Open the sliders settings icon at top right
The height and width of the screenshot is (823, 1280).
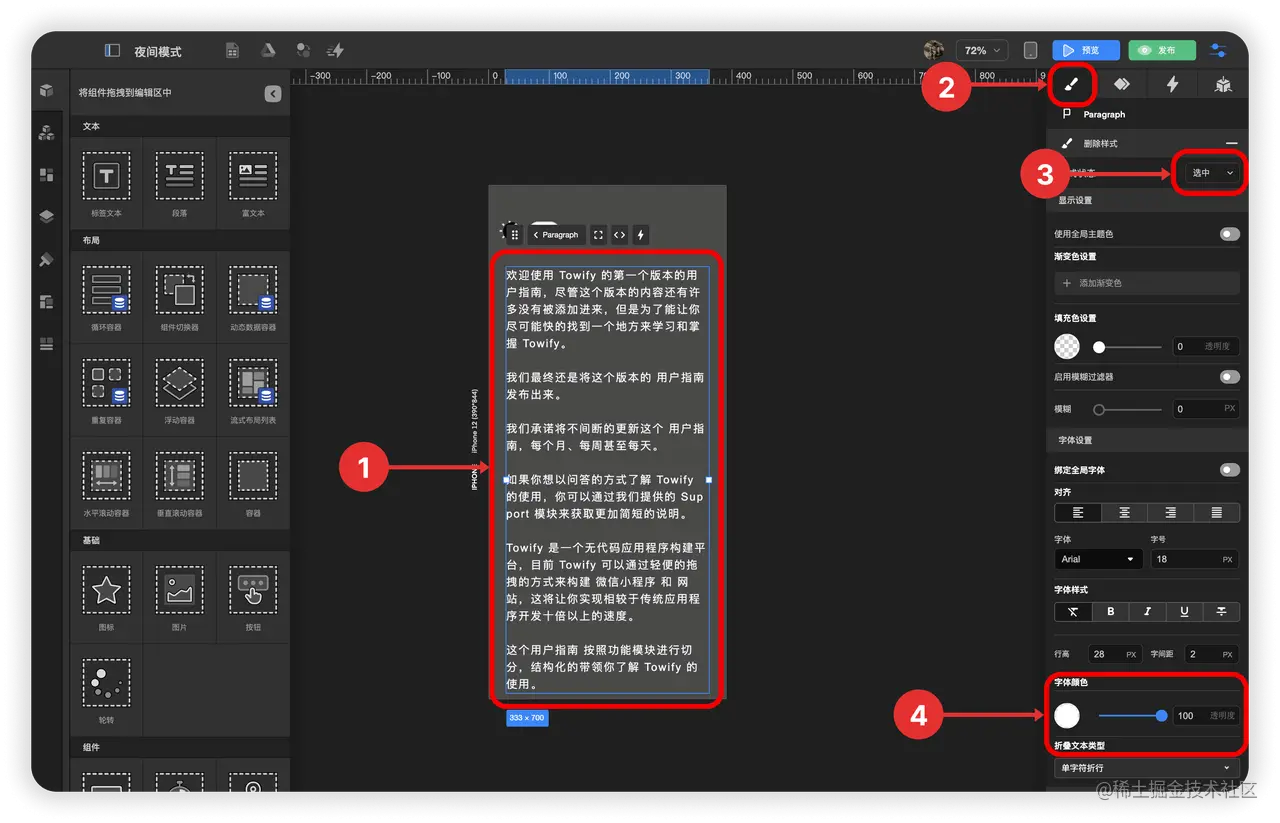(1218, 50)
